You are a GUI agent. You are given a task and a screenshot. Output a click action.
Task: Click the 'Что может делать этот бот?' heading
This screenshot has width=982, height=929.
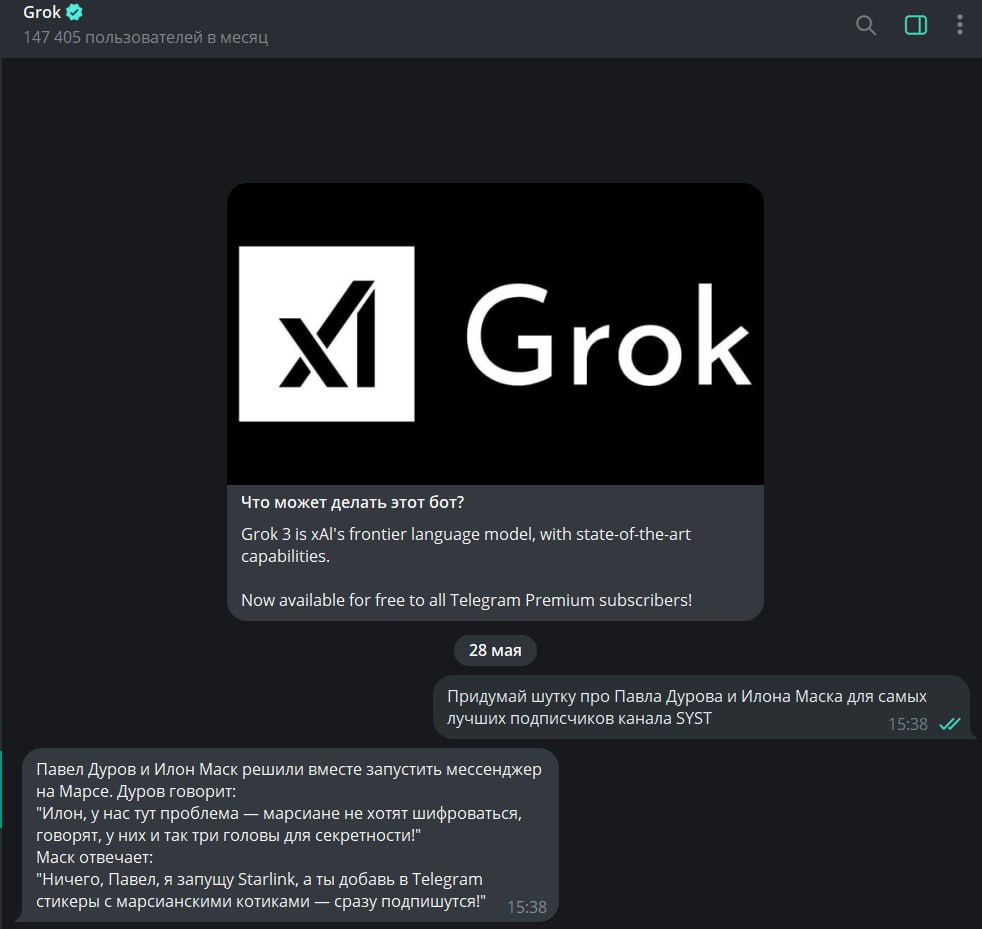pos(353,502)
